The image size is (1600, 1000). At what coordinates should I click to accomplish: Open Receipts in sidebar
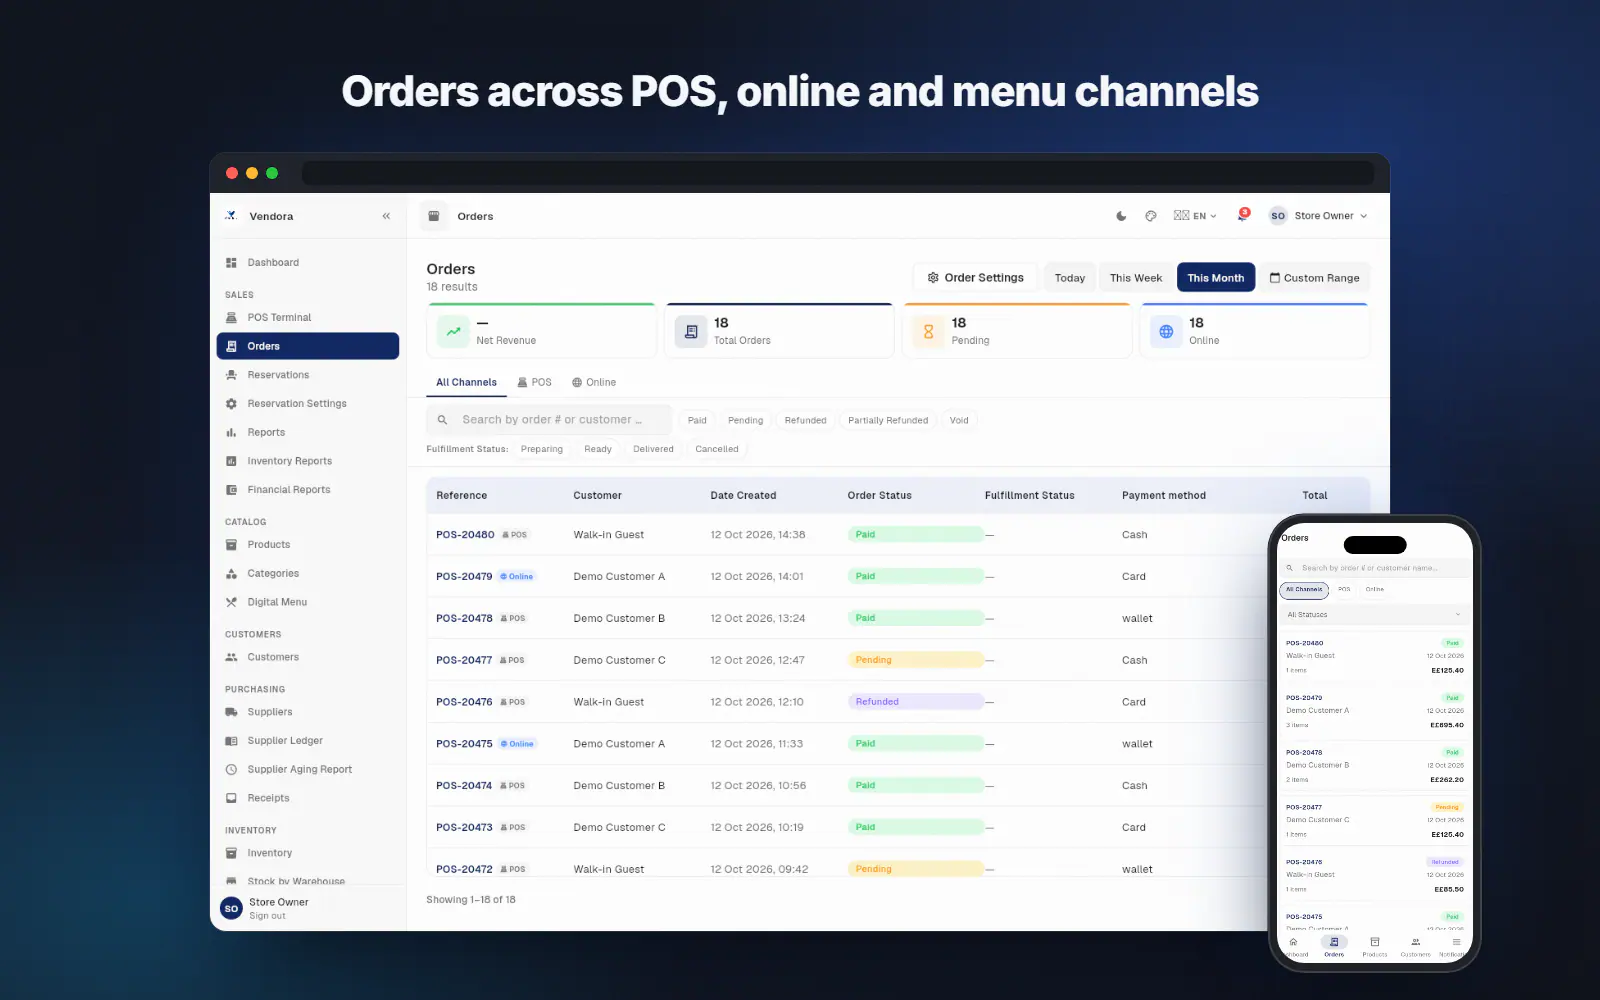click(308, 798)
